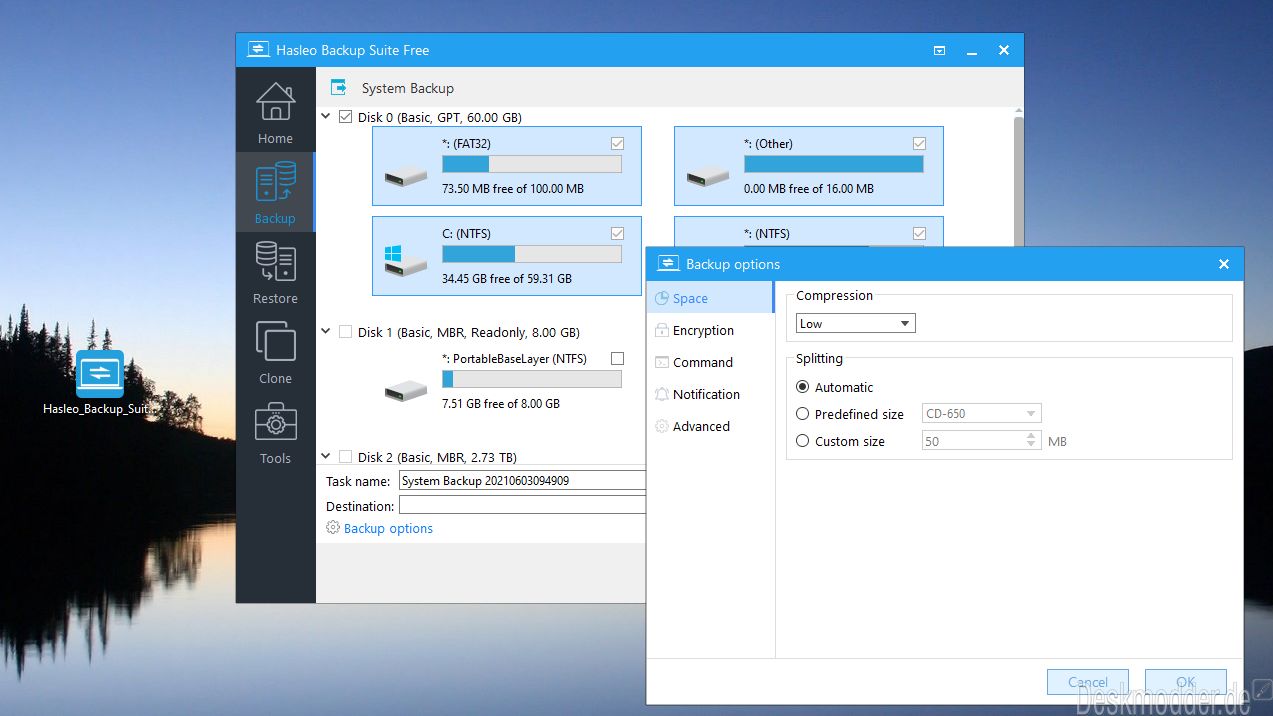The height and width of the screenshot is (716, 1273).
Task: Toggle the Disk 0 checkbox
Action: coord(346,117)
